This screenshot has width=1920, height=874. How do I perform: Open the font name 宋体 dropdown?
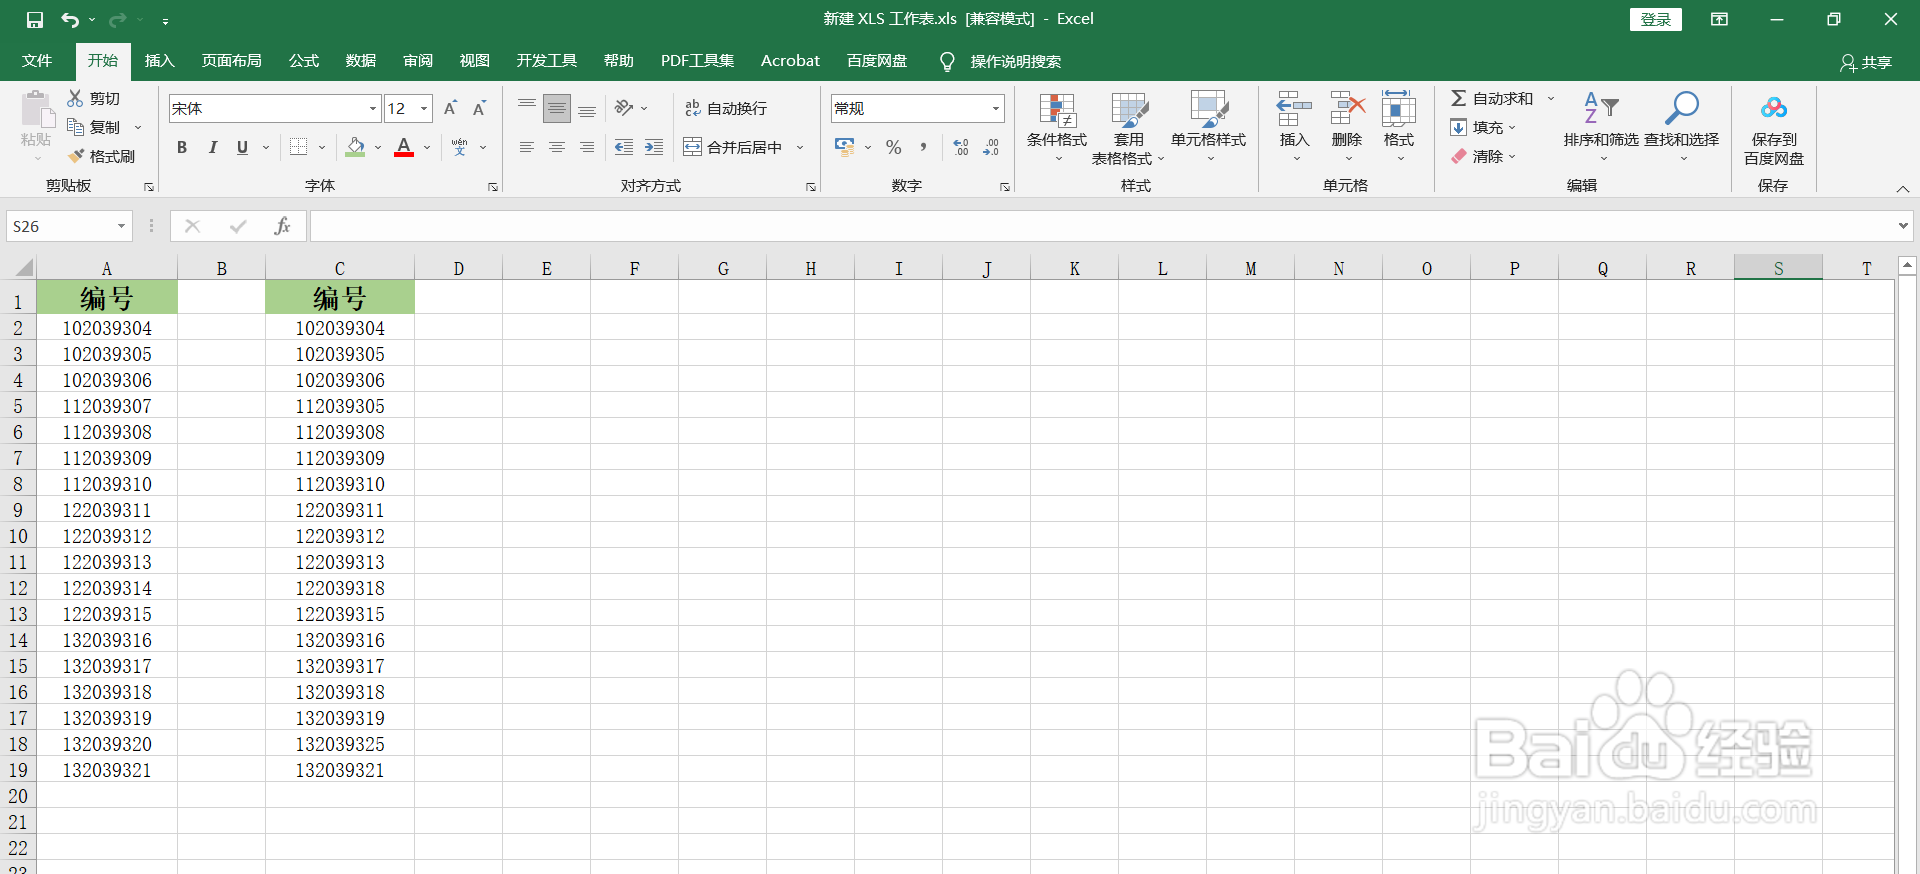373,108
